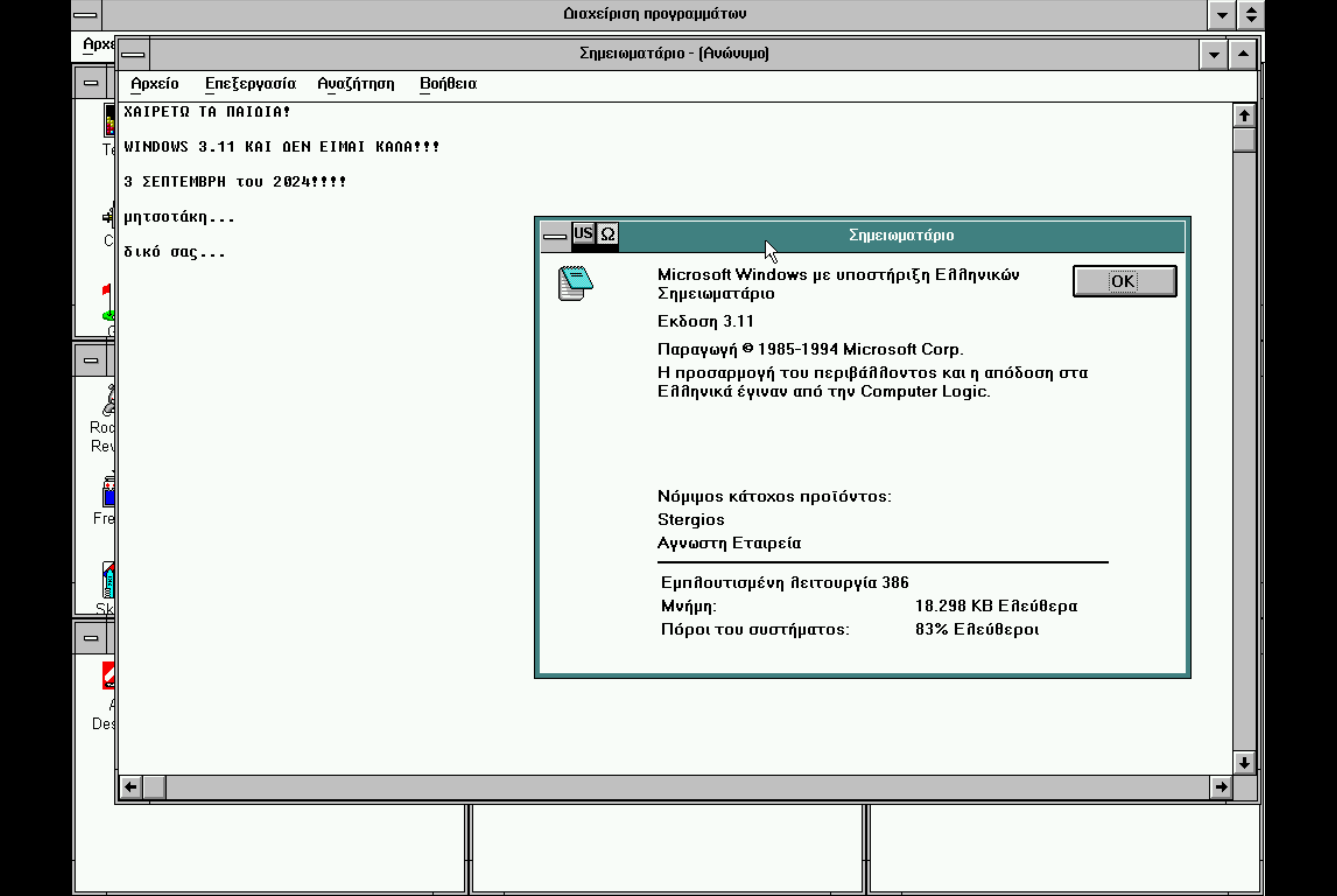The width and height of the screenshot is (1337, 896).
Task: Open the Notepad window control menu box
Action: [x=133, y=54]
